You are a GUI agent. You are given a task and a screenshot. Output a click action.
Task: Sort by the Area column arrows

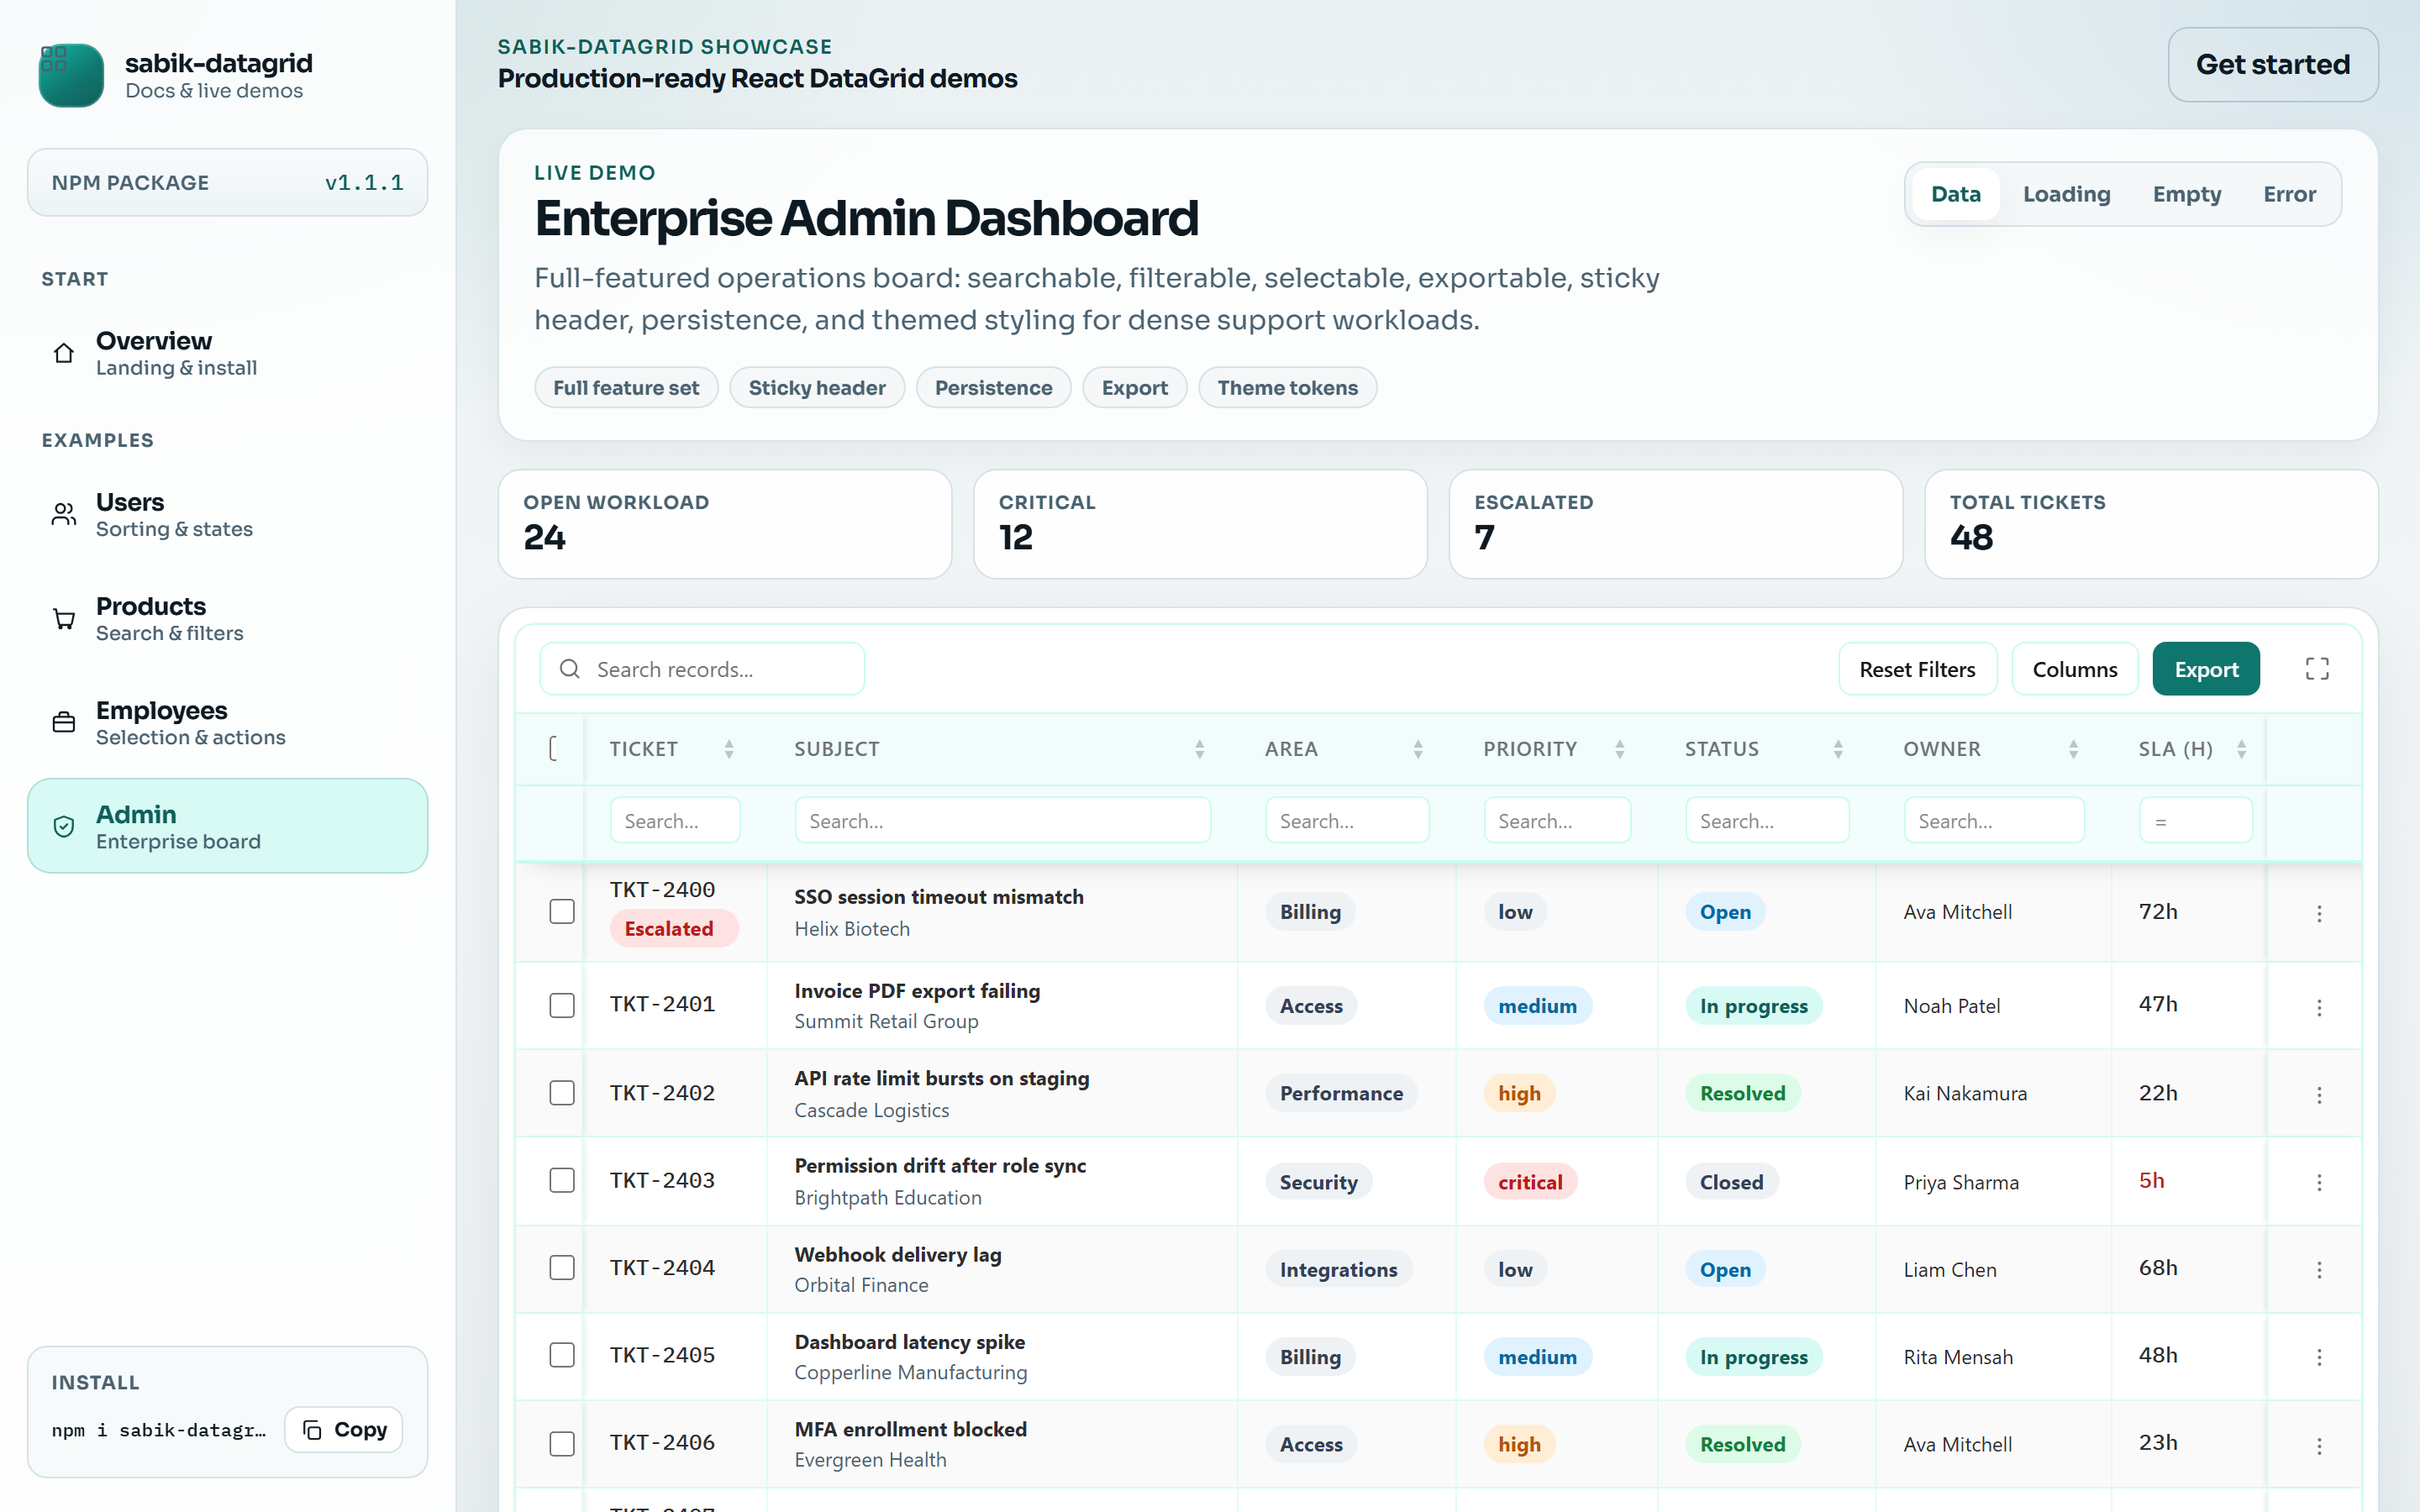1418,749
